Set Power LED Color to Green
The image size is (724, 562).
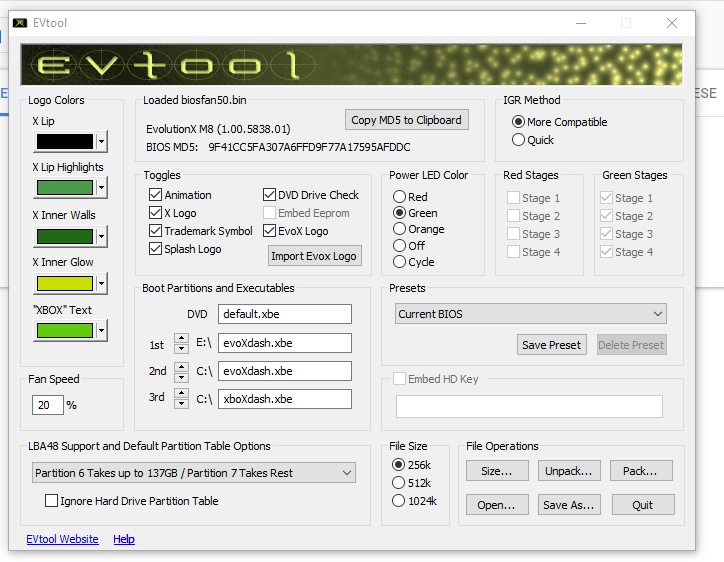(416, 213)
